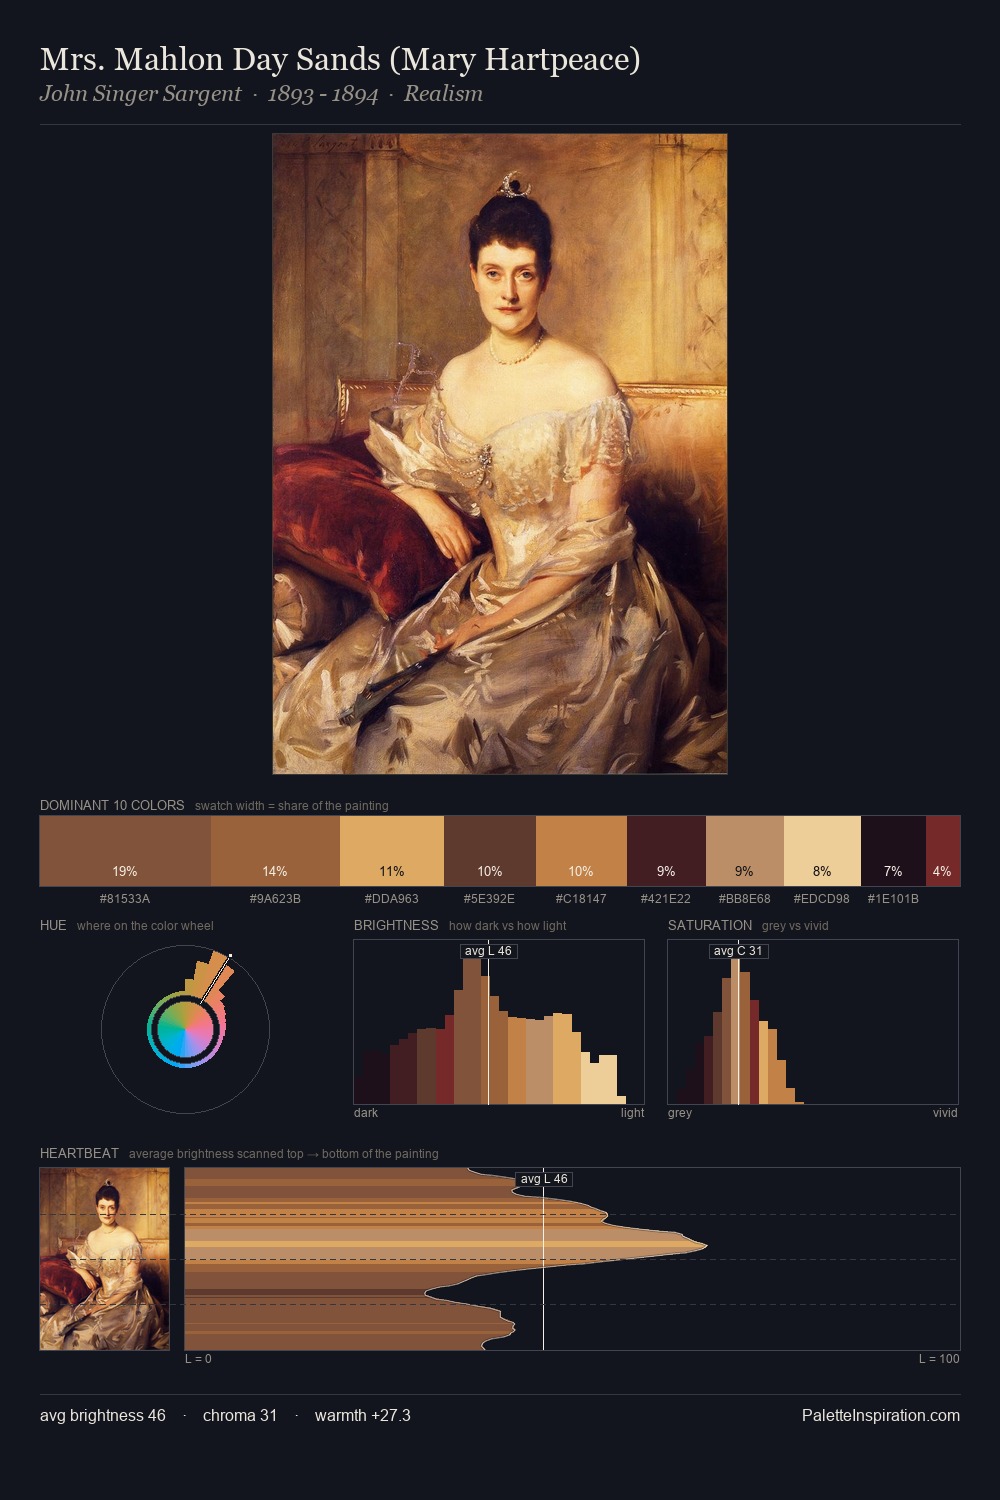Viewport: 1000px width, 1500px height.
Task: Choose the #BB8E68 tan swatch
Action: 745,851
